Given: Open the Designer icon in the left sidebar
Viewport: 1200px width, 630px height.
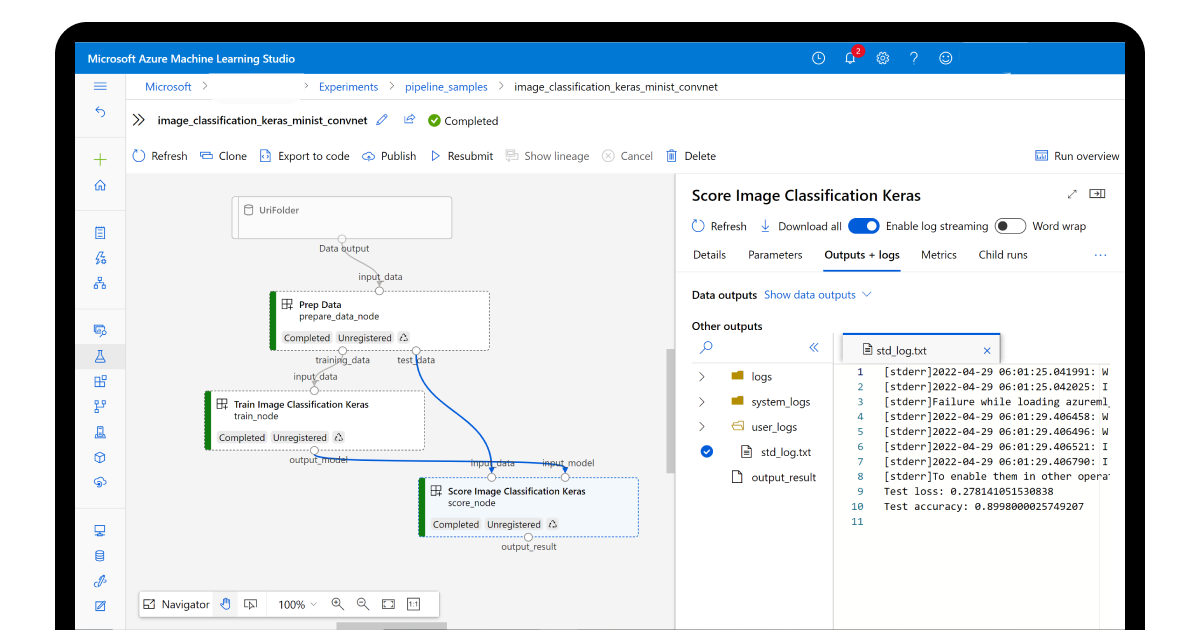Looking at the screenshot, I should point(100,283).
